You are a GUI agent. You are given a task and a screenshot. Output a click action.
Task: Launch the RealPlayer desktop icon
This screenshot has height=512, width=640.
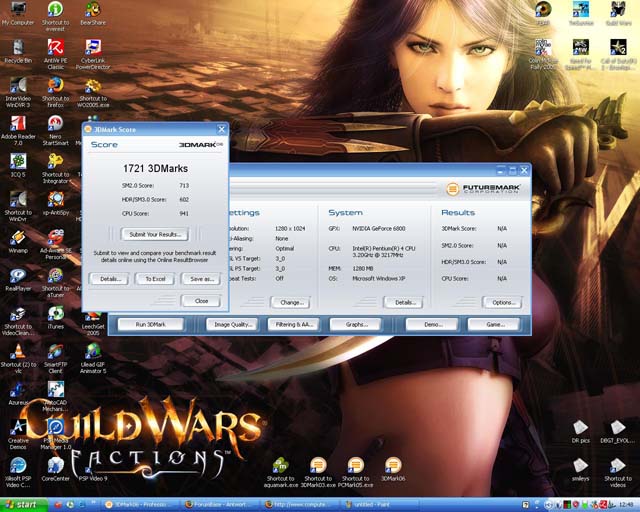coord(18,280)
